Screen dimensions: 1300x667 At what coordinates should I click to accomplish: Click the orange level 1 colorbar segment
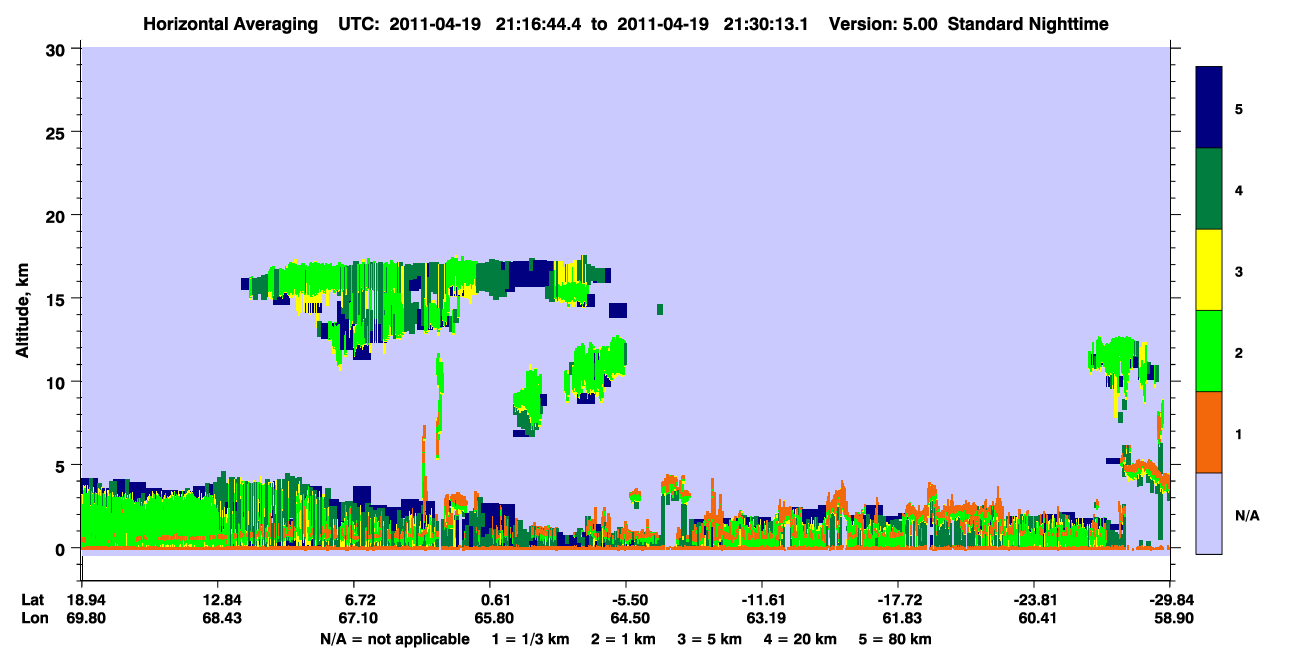(1209, 432)
